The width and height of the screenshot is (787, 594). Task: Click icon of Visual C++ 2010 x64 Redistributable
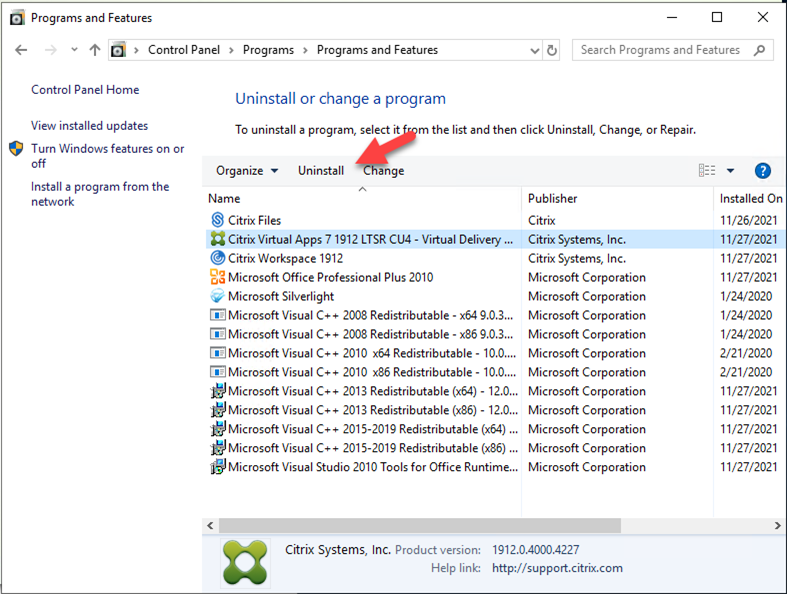coord(217,353)
